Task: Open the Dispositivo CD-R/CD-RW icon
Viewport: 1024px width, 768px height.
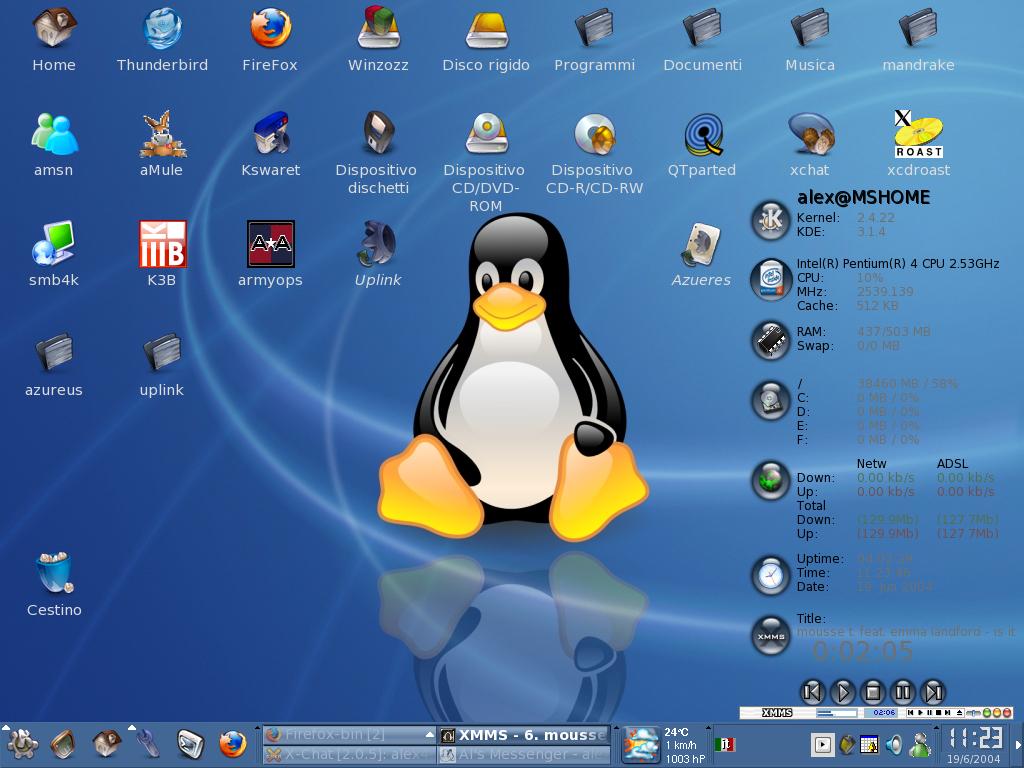Action: point(594,134)
